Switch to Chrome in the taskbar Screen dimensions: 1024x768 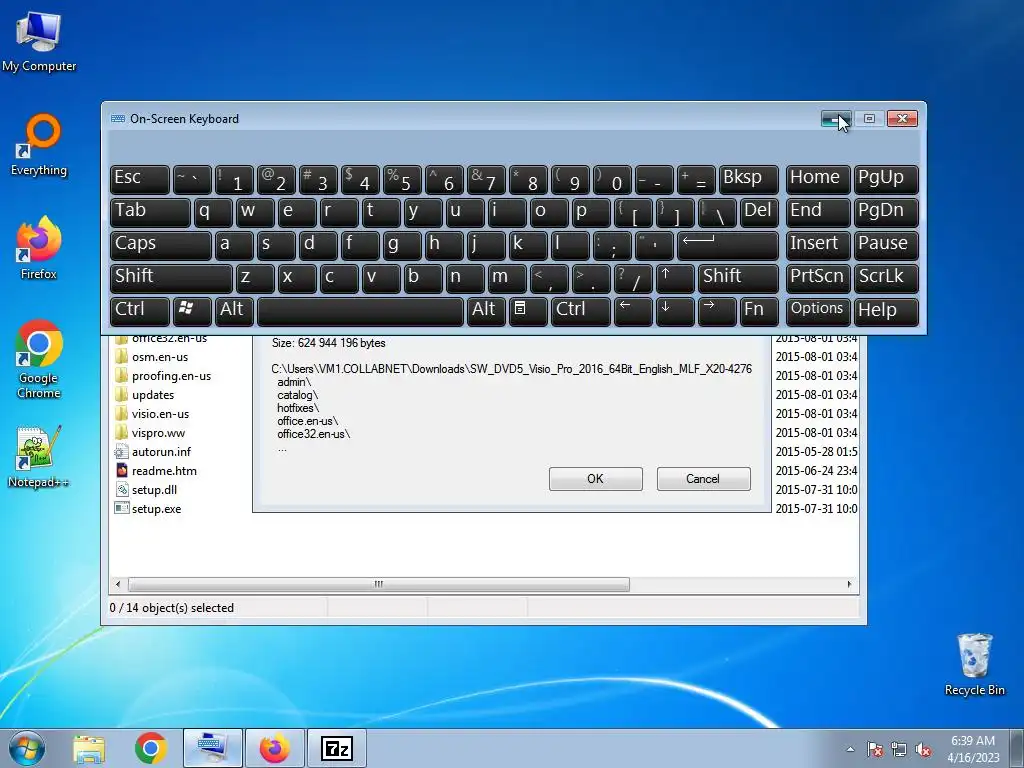pos(151,748)
